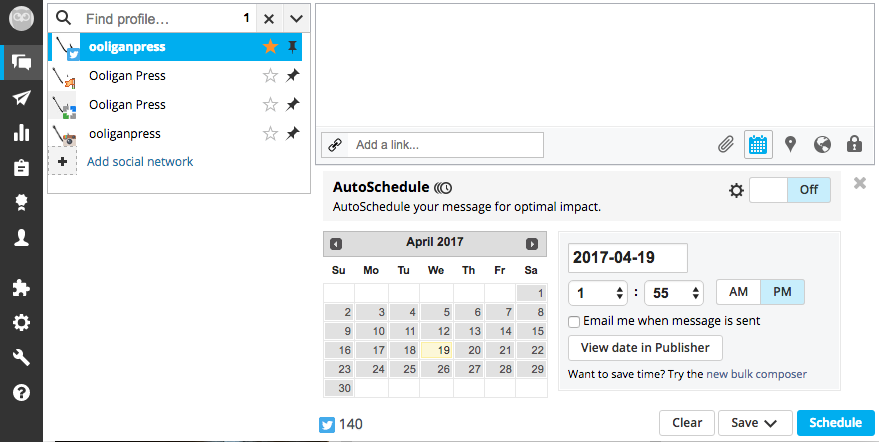Toggle the scheduling calendar icon

pyautogui.click(x=758, y=145)
